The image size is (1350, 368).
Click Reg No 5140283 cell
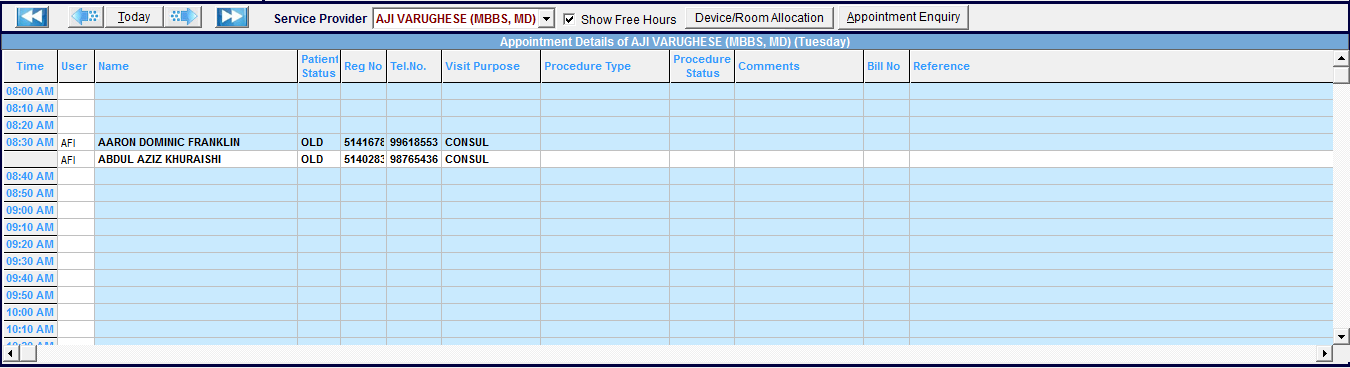pos(364,159)
